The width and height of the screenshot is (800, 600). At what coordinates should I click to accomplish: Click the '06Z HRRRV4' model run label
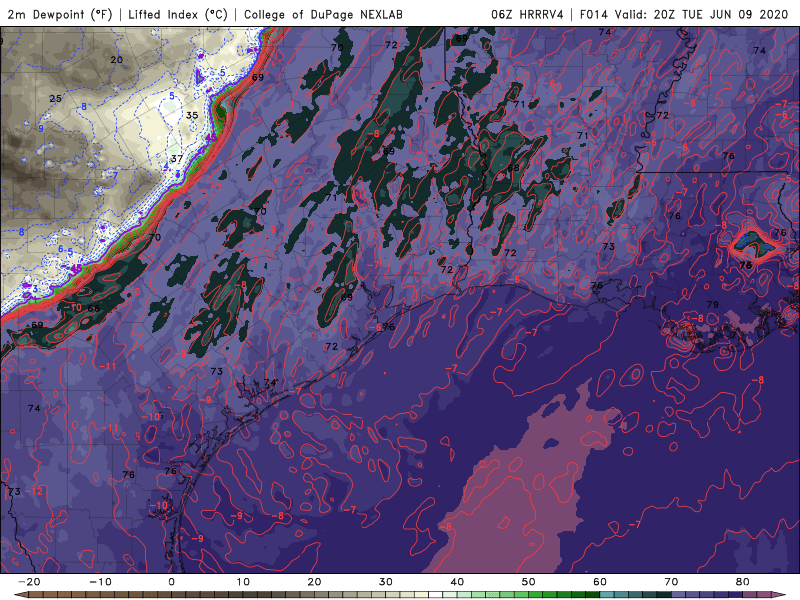click(x=527, y=14)
